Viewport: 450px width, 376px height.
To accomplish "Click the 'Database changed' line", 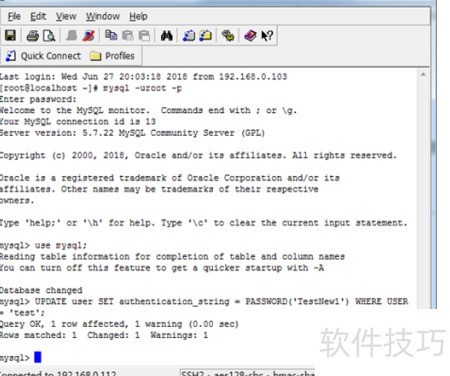I will (41, 290).
